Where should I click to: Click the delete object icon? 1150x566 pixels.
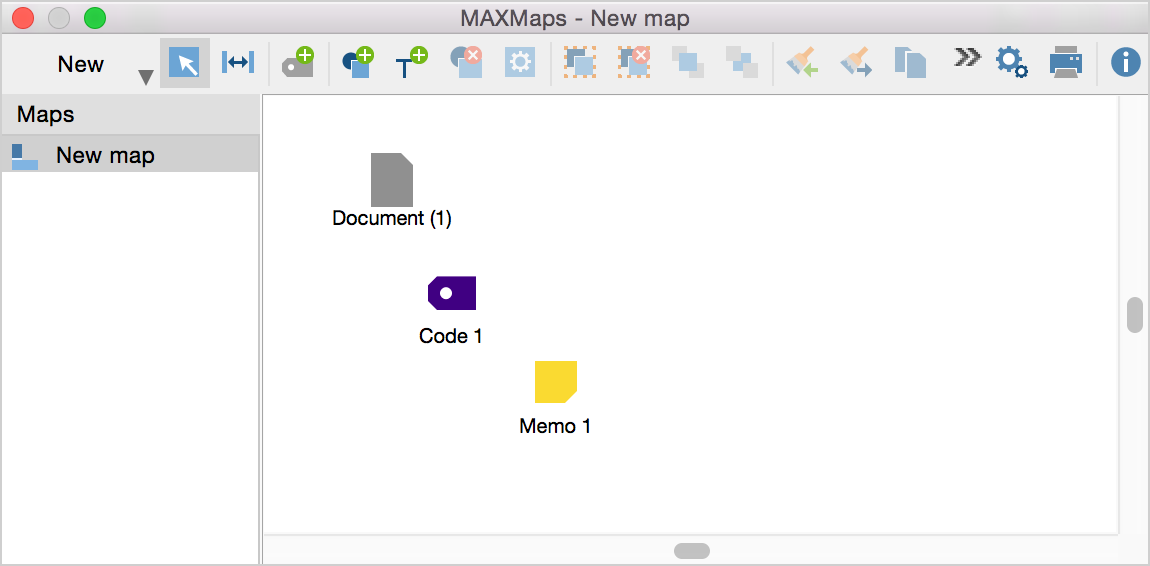[x=466, y=63]
